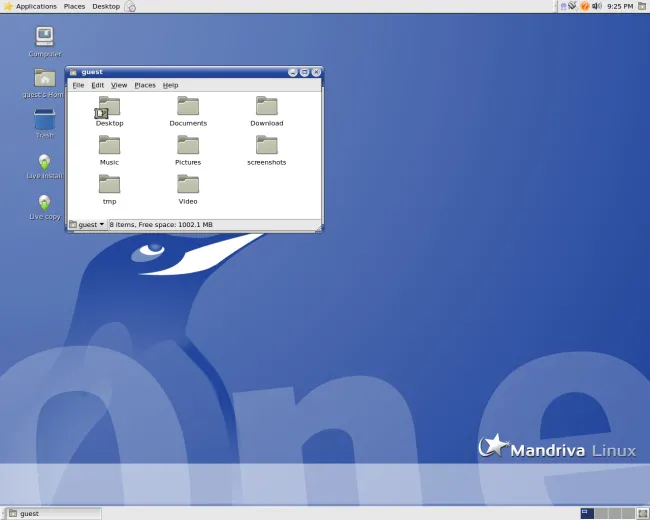Viewport: 650px width, 520px height.
Task: Click the network status tray icon
Action: (573, 6)
